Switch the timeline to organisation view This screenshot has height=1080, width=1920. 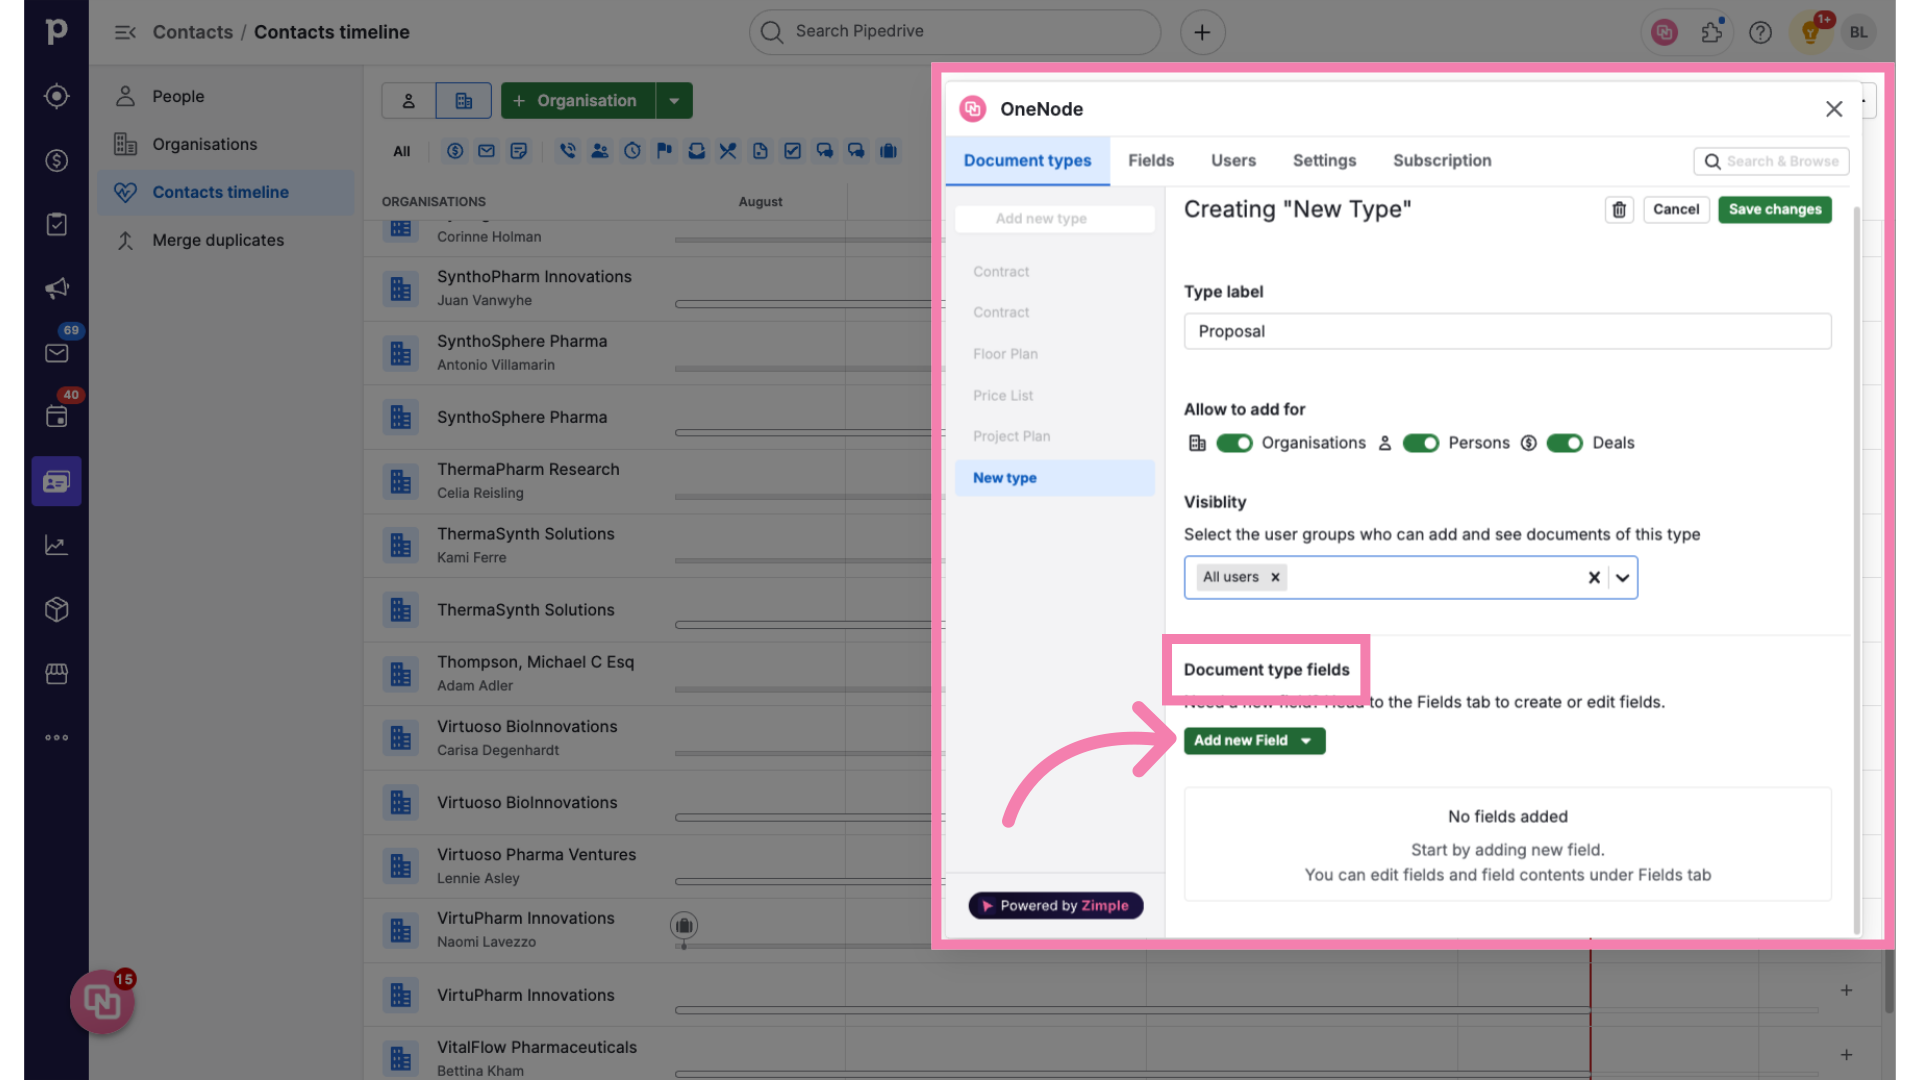(x=463, y=100)
